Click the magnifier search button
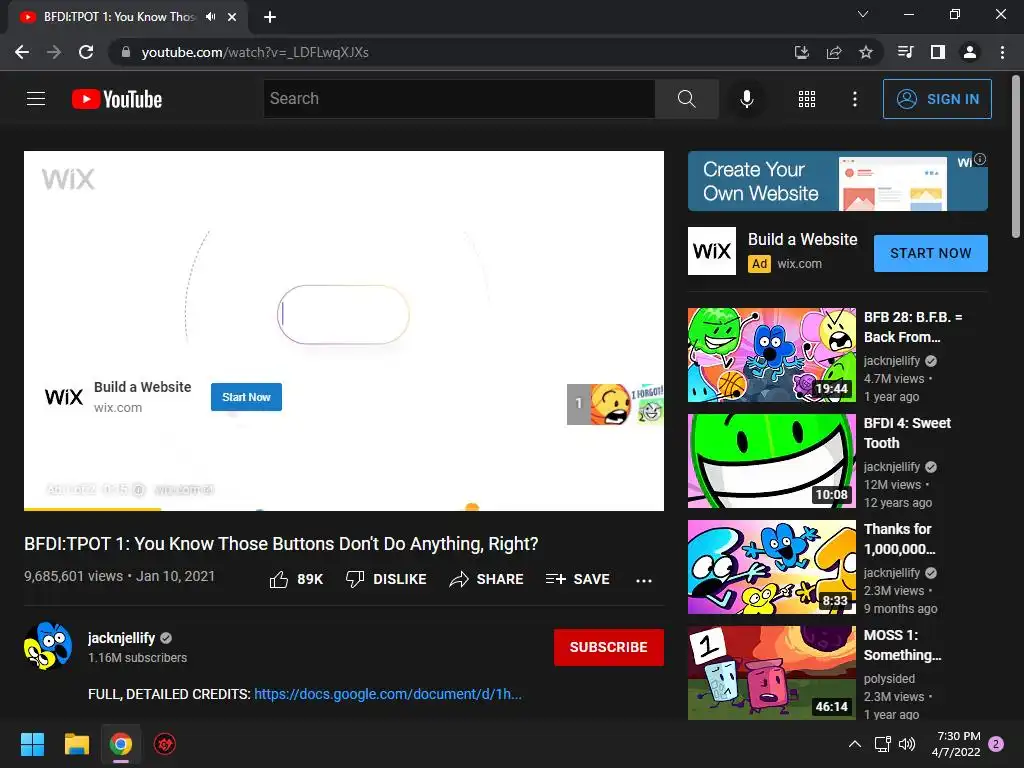This screenshot has width=1024, height=768. point(686,99)
